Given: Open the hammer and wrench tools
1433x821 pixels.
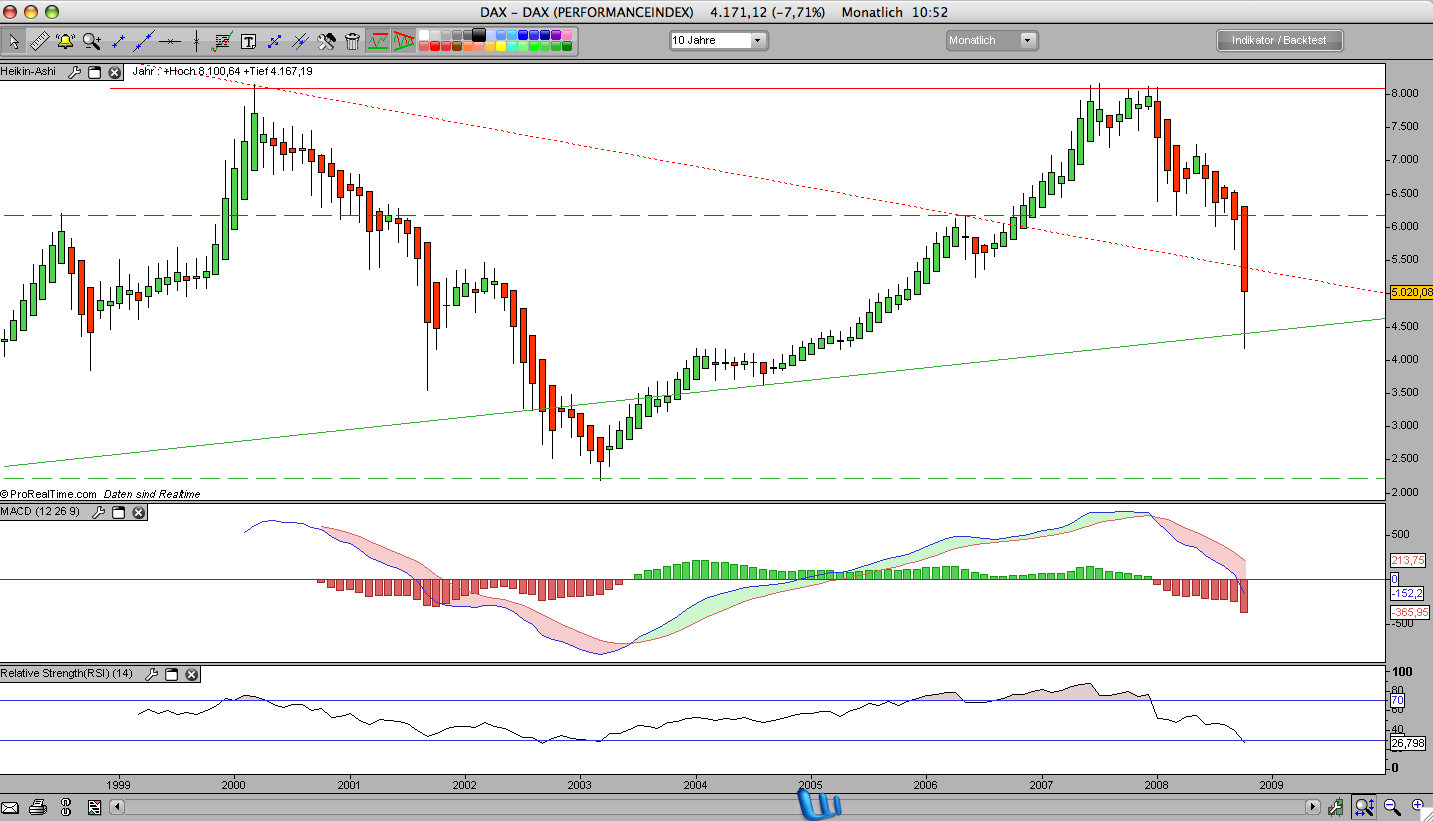Looking at the screenshot, I should coord(326,41).
